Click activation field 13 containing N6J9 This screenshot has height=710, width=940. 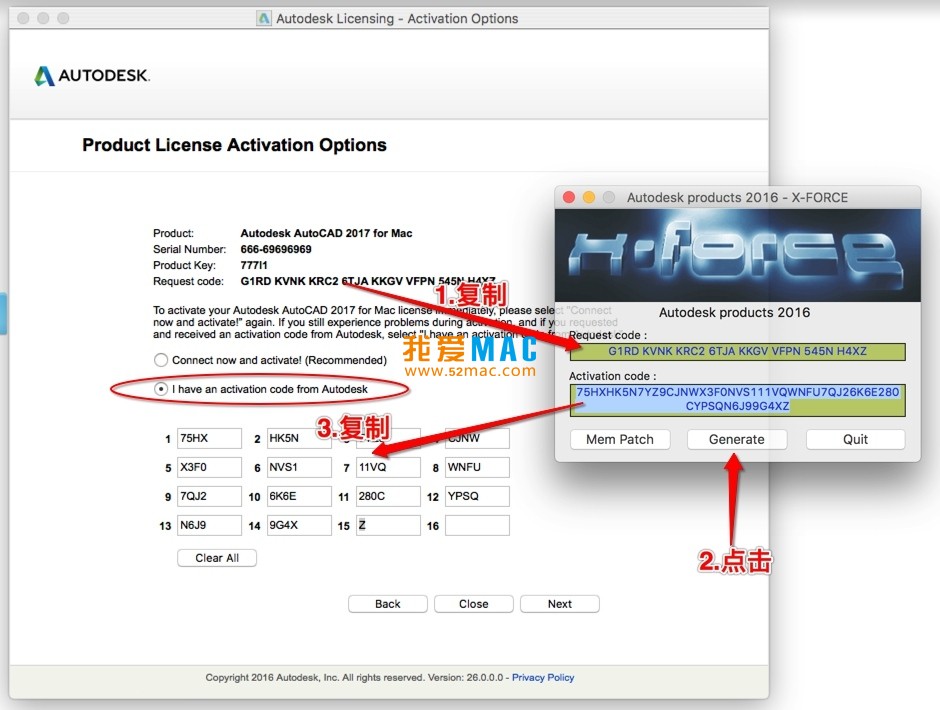point(209,525)
